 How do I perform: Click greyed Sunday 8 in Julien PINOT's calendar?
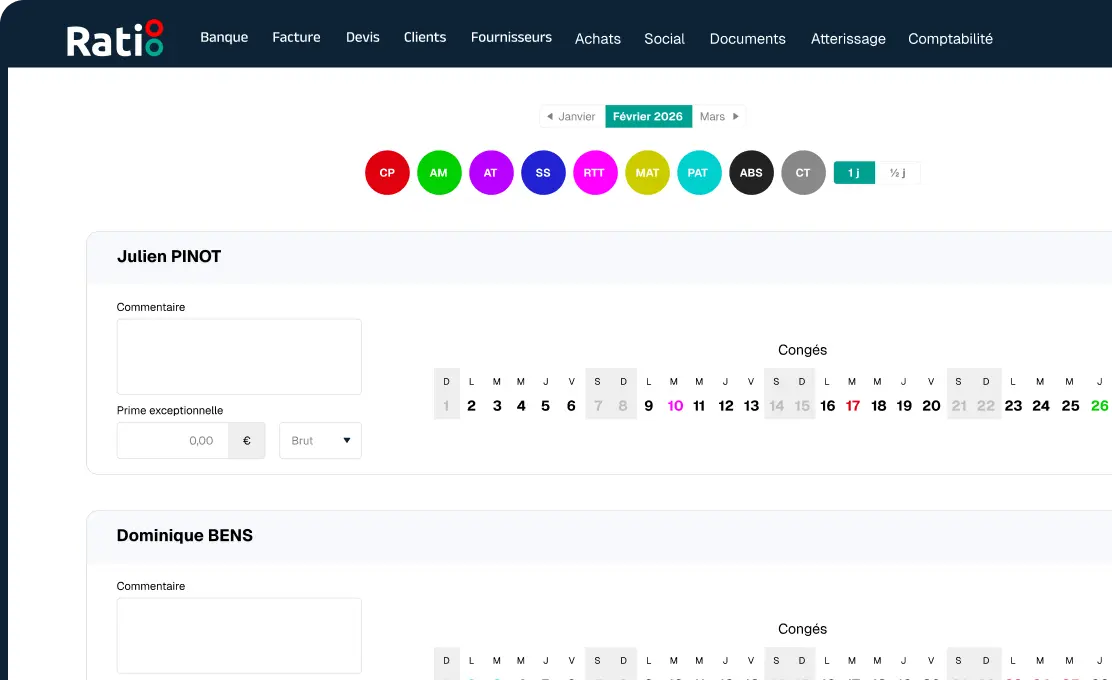[623, 406]
